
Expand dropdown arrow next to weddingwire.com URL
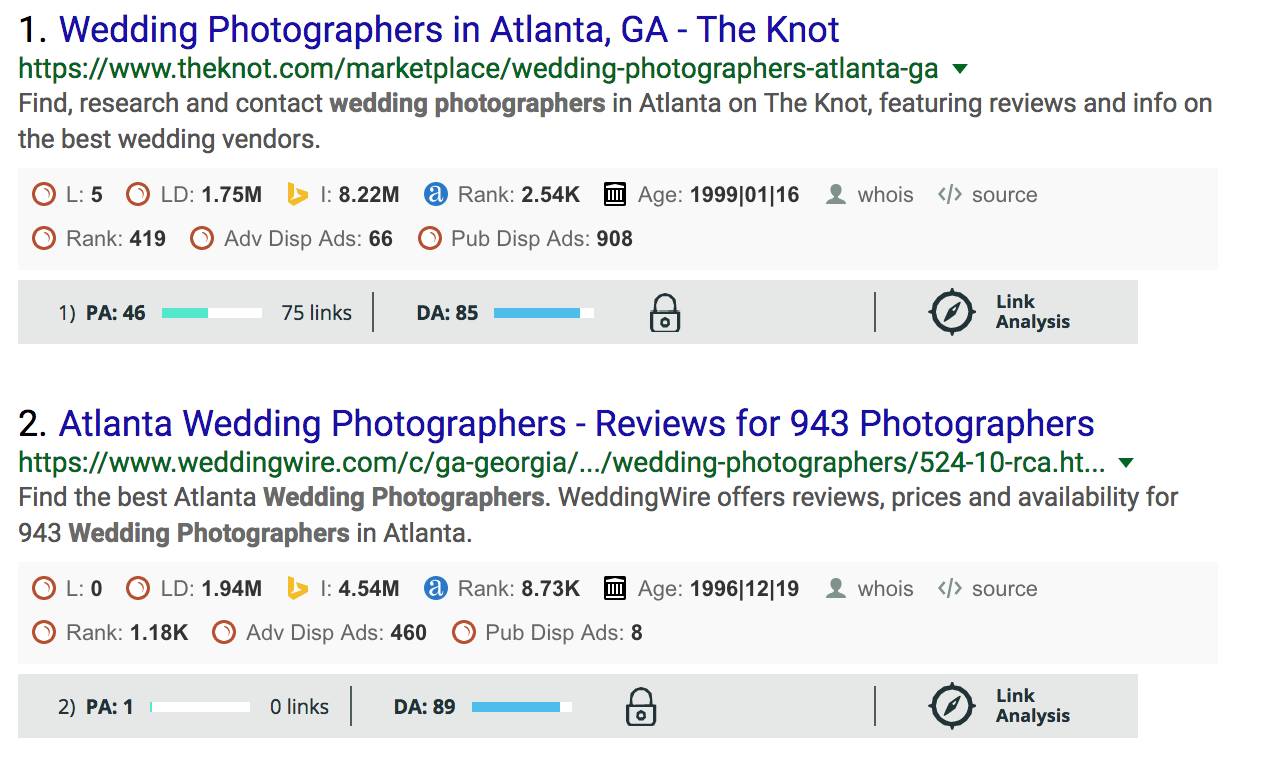pyautogui.click(x=1126, y=463)
